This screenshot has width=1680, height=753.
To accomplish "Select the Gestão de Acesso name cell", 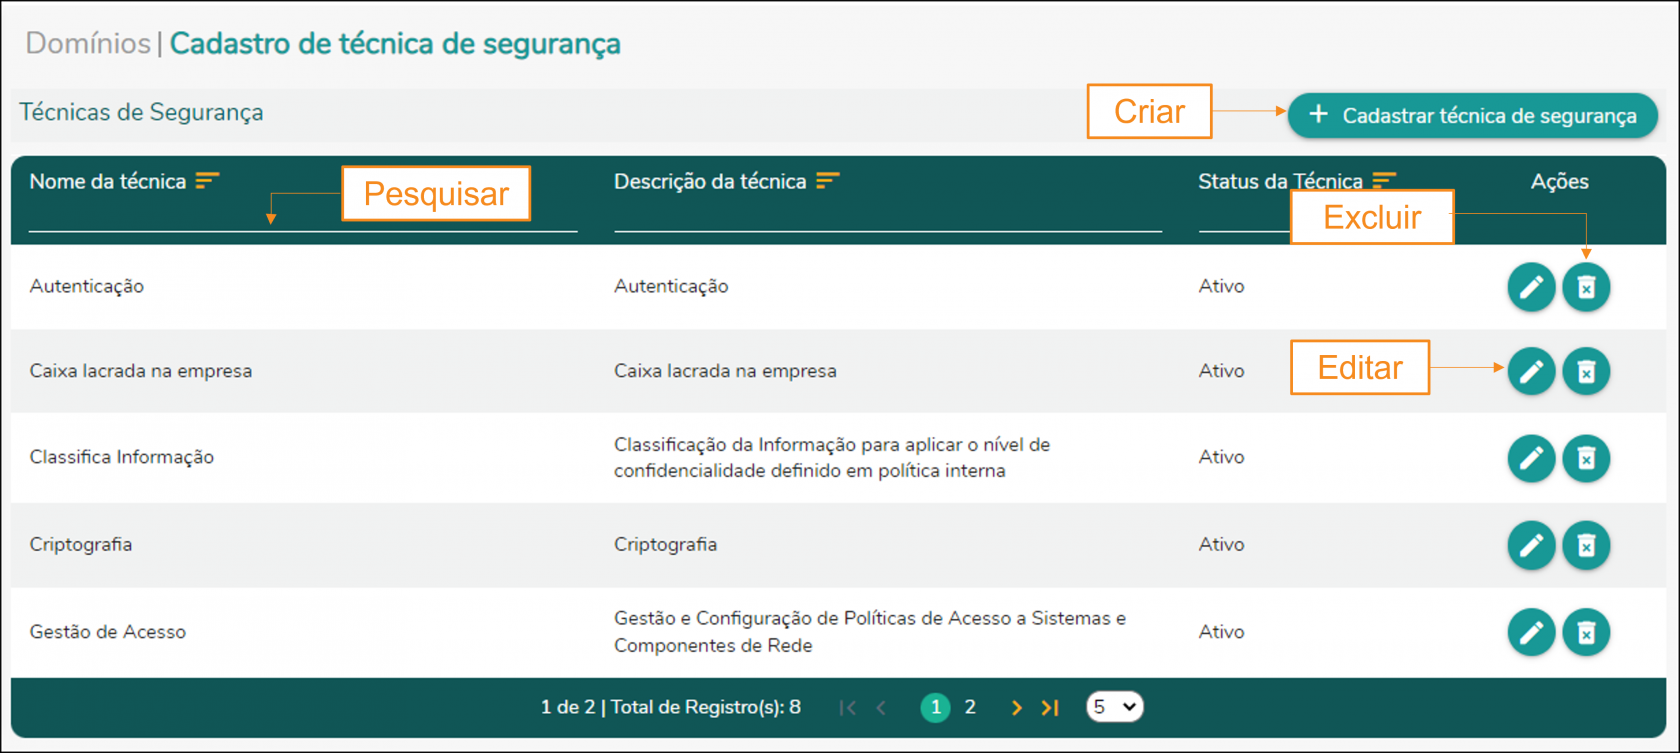I will tap(108, 632).
